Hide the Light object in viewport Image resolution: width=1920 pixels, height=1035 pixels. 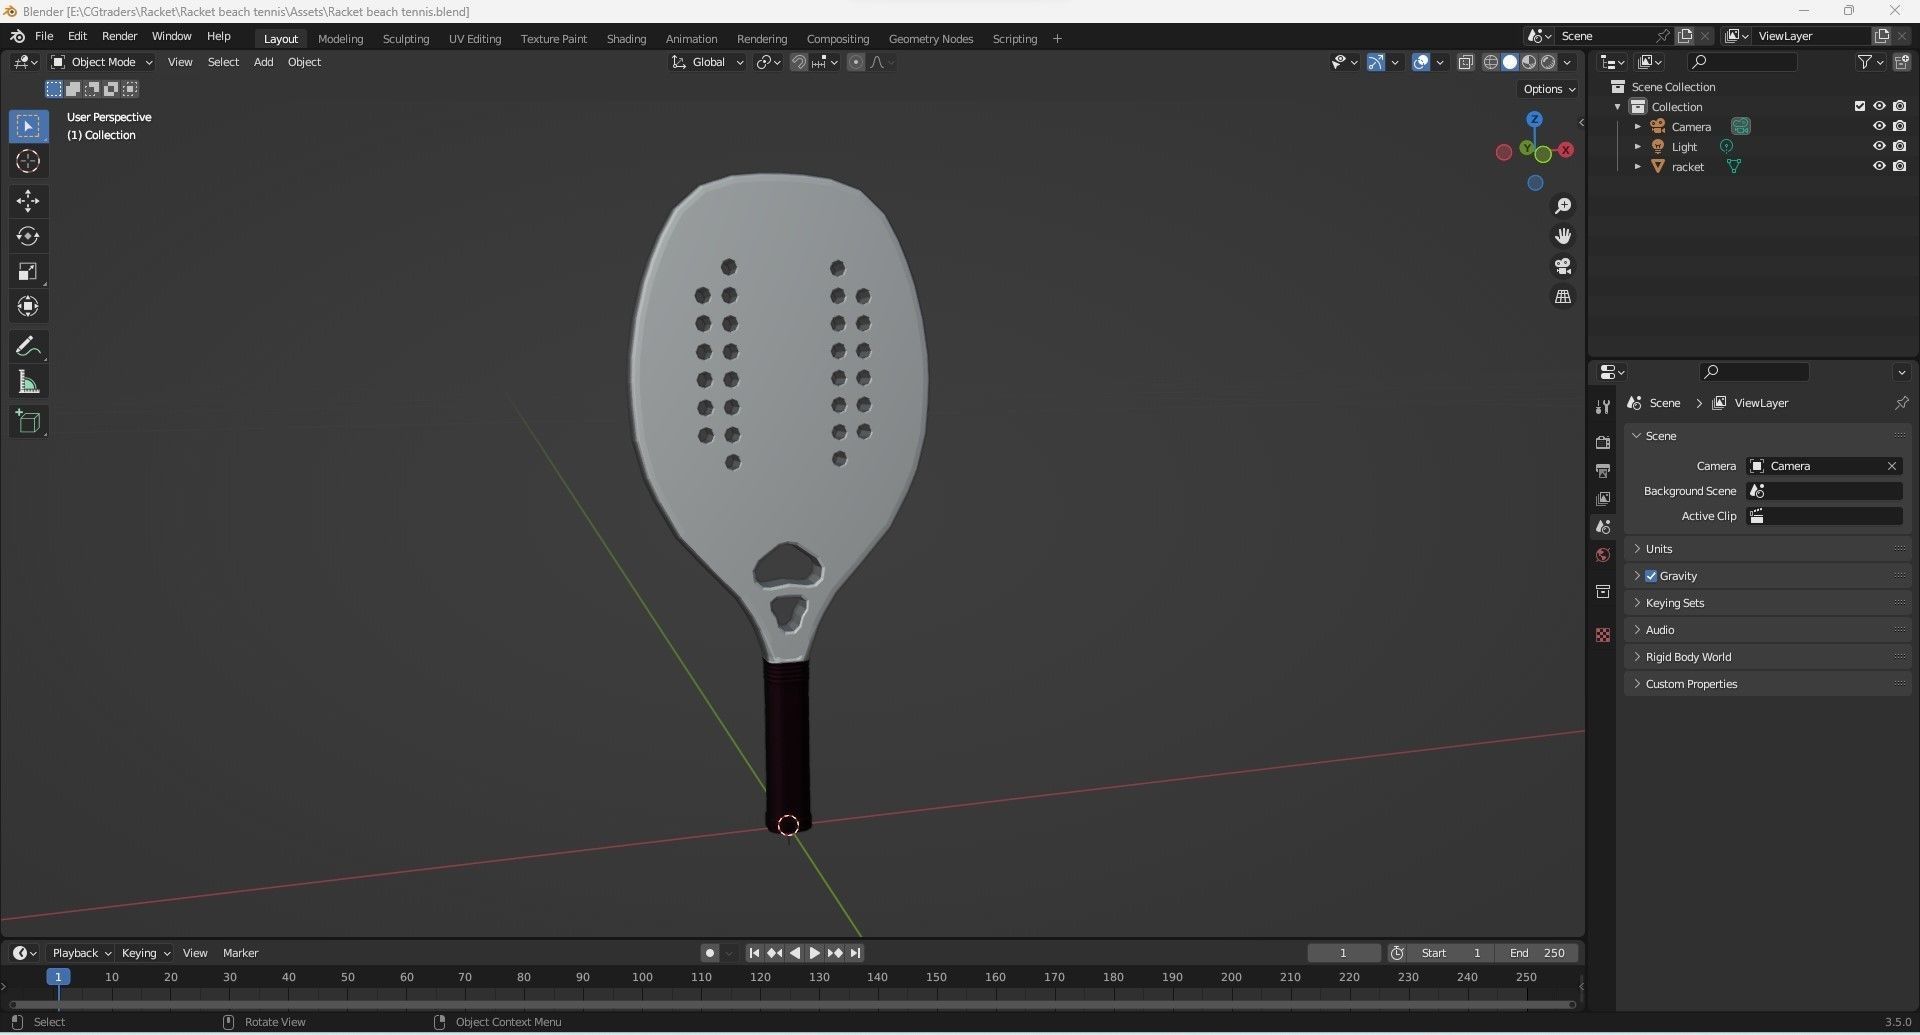click(1879, 147)
